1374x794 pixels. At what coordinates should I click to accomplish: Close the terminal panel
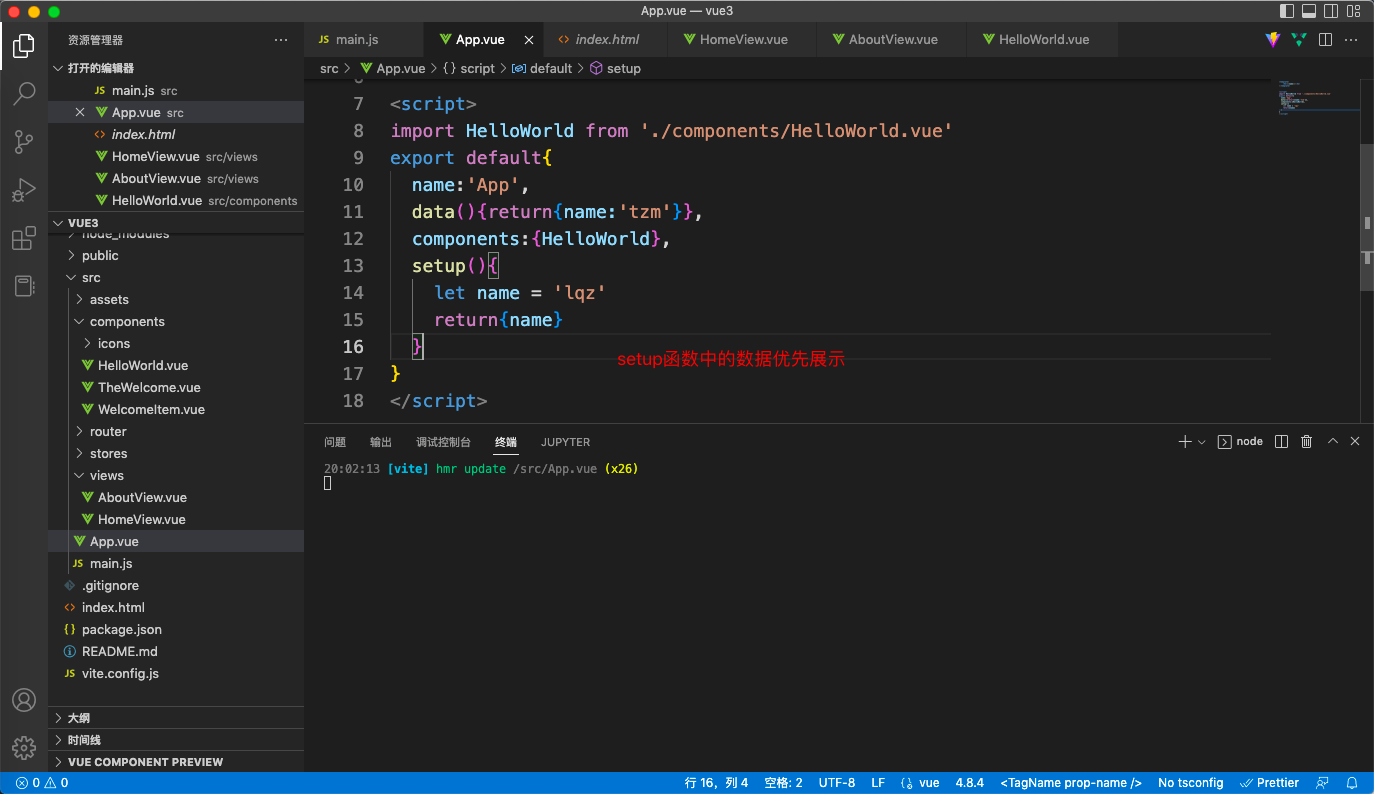tap(1355, 441)
